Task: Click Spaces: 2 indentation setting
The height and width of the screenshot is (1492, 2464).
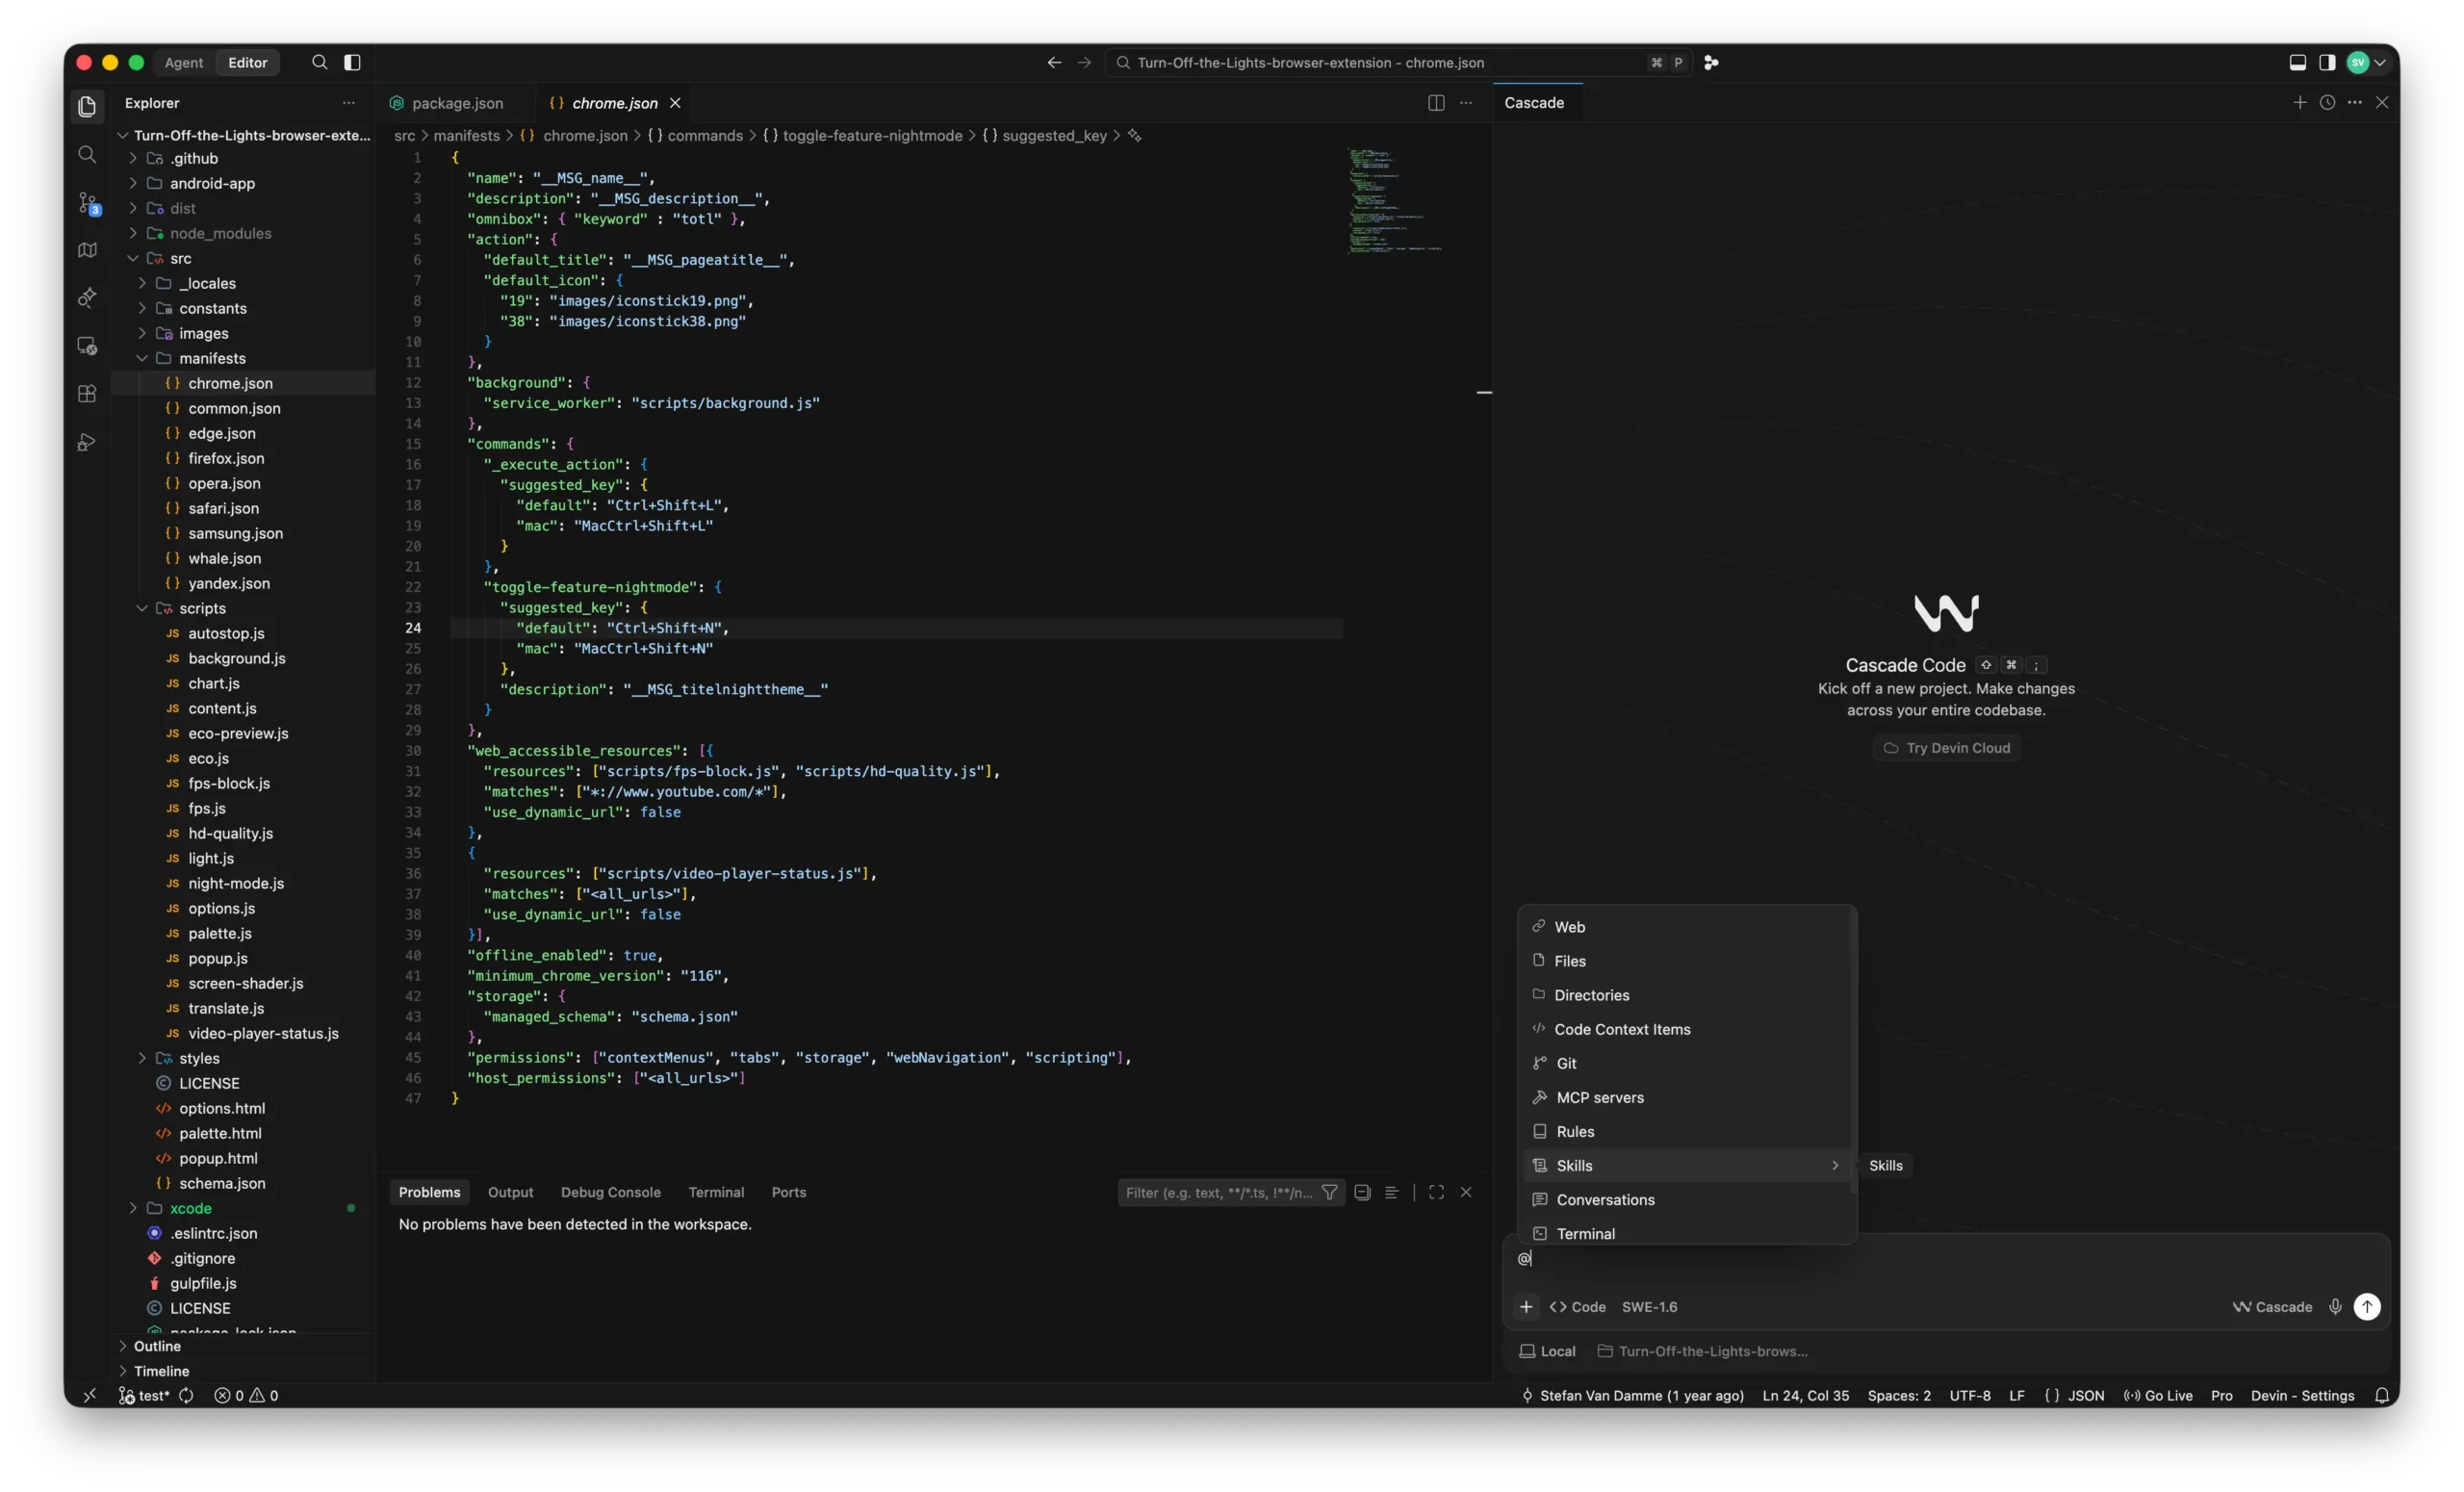Action: (x=1898, y=1396)
